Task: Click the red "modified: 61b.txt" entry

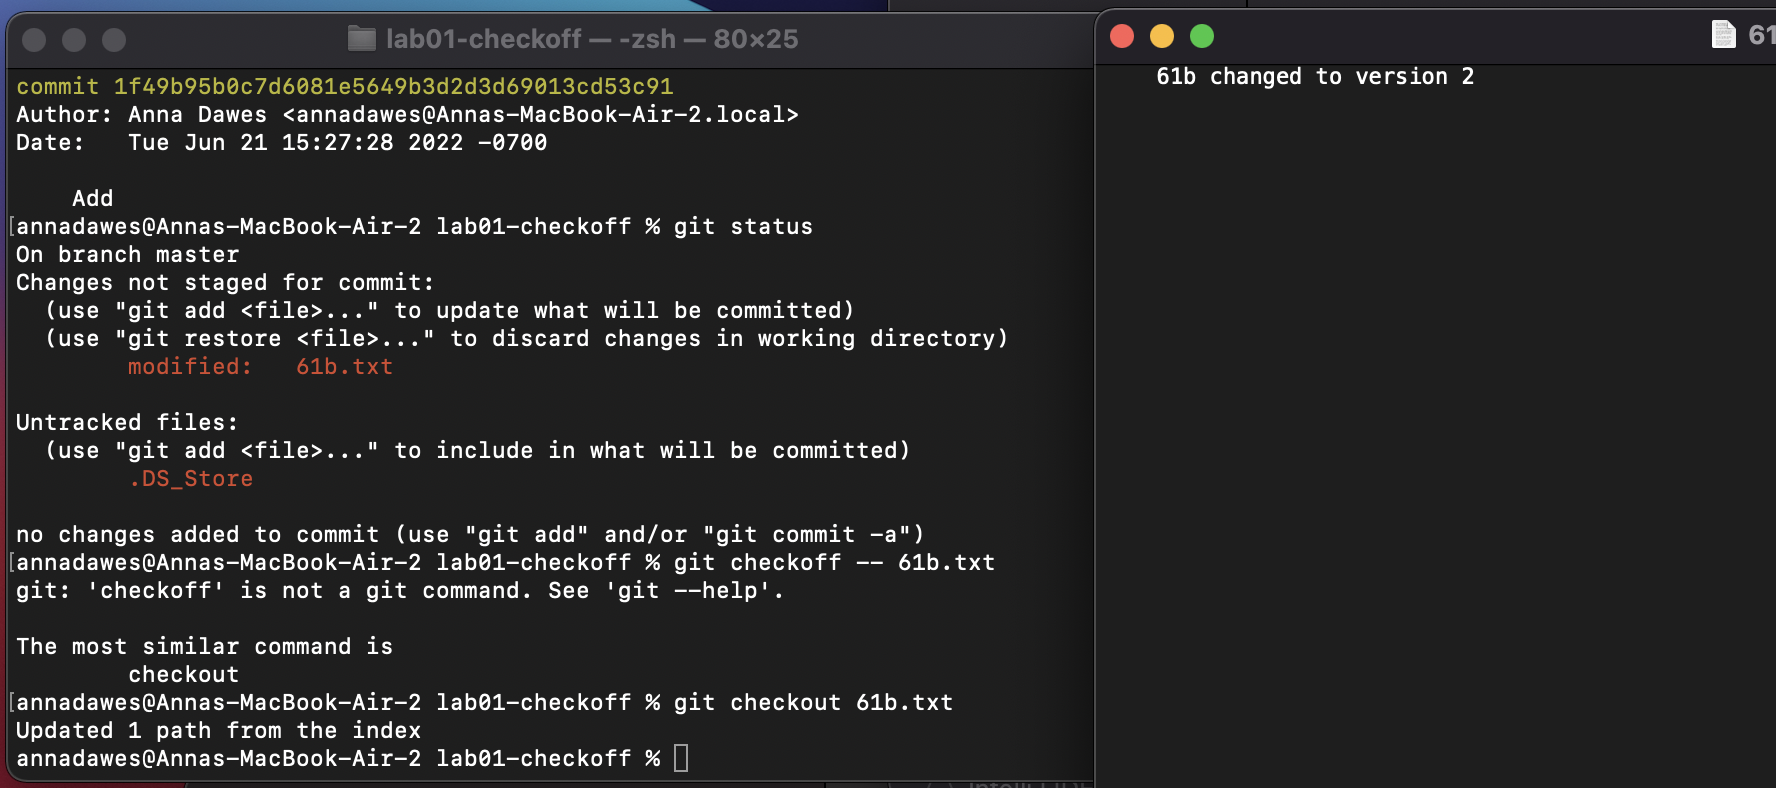Action: pyautogui.click(x=260, y=367)
